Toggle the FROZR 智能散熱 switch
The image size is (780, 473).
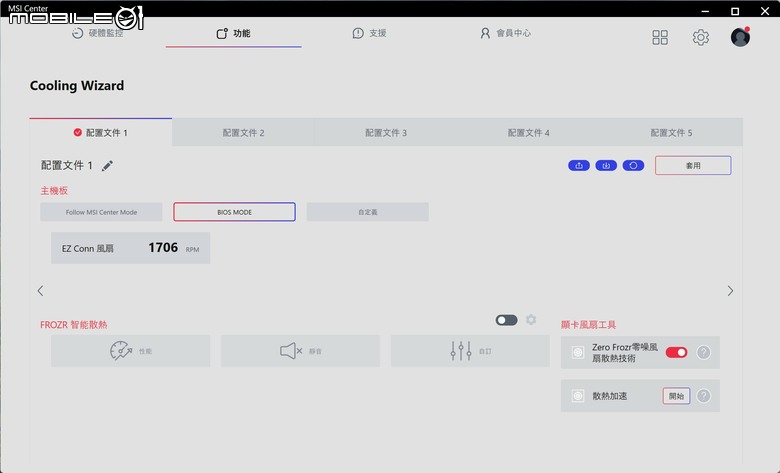(x=506, y=320)
